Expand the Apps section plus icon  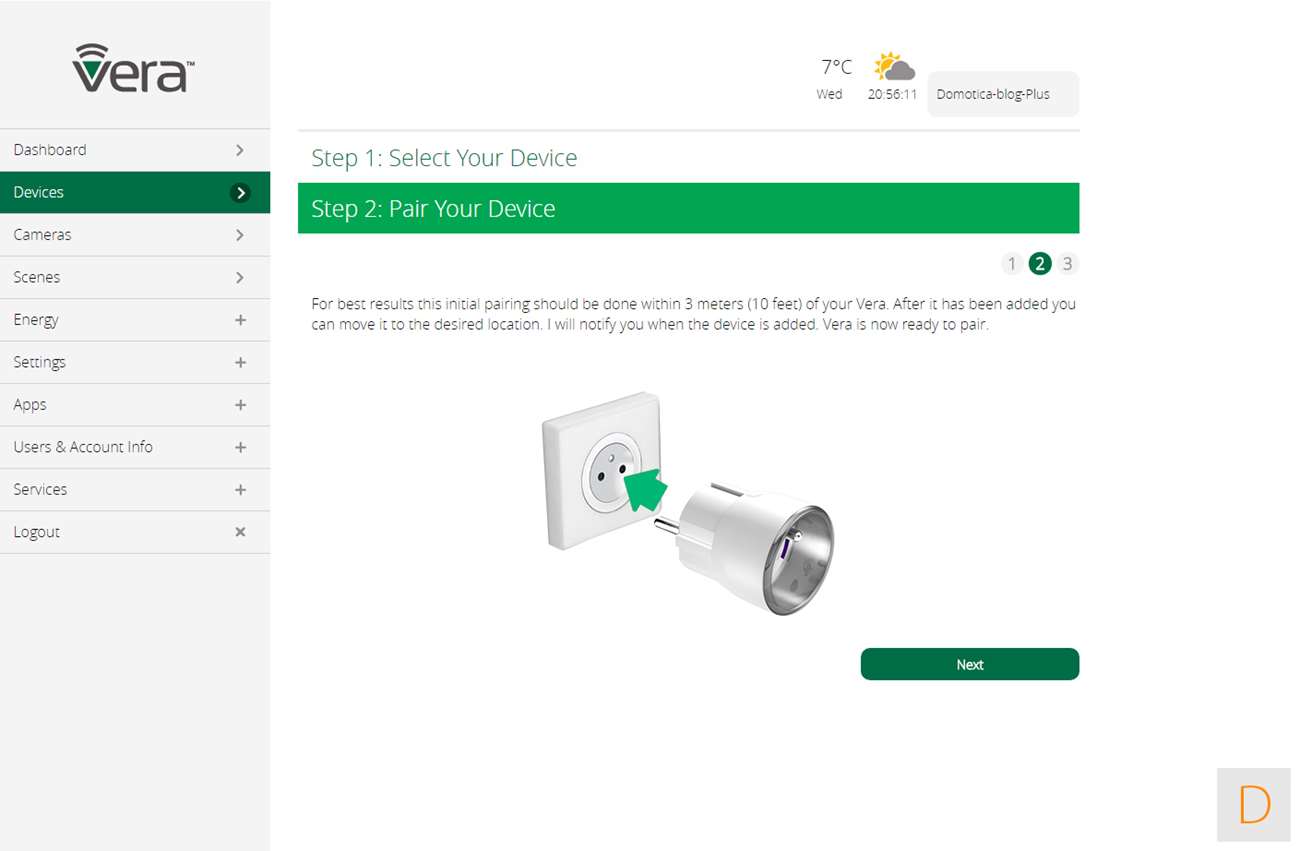pyautogui.click(x=240, y=405)
